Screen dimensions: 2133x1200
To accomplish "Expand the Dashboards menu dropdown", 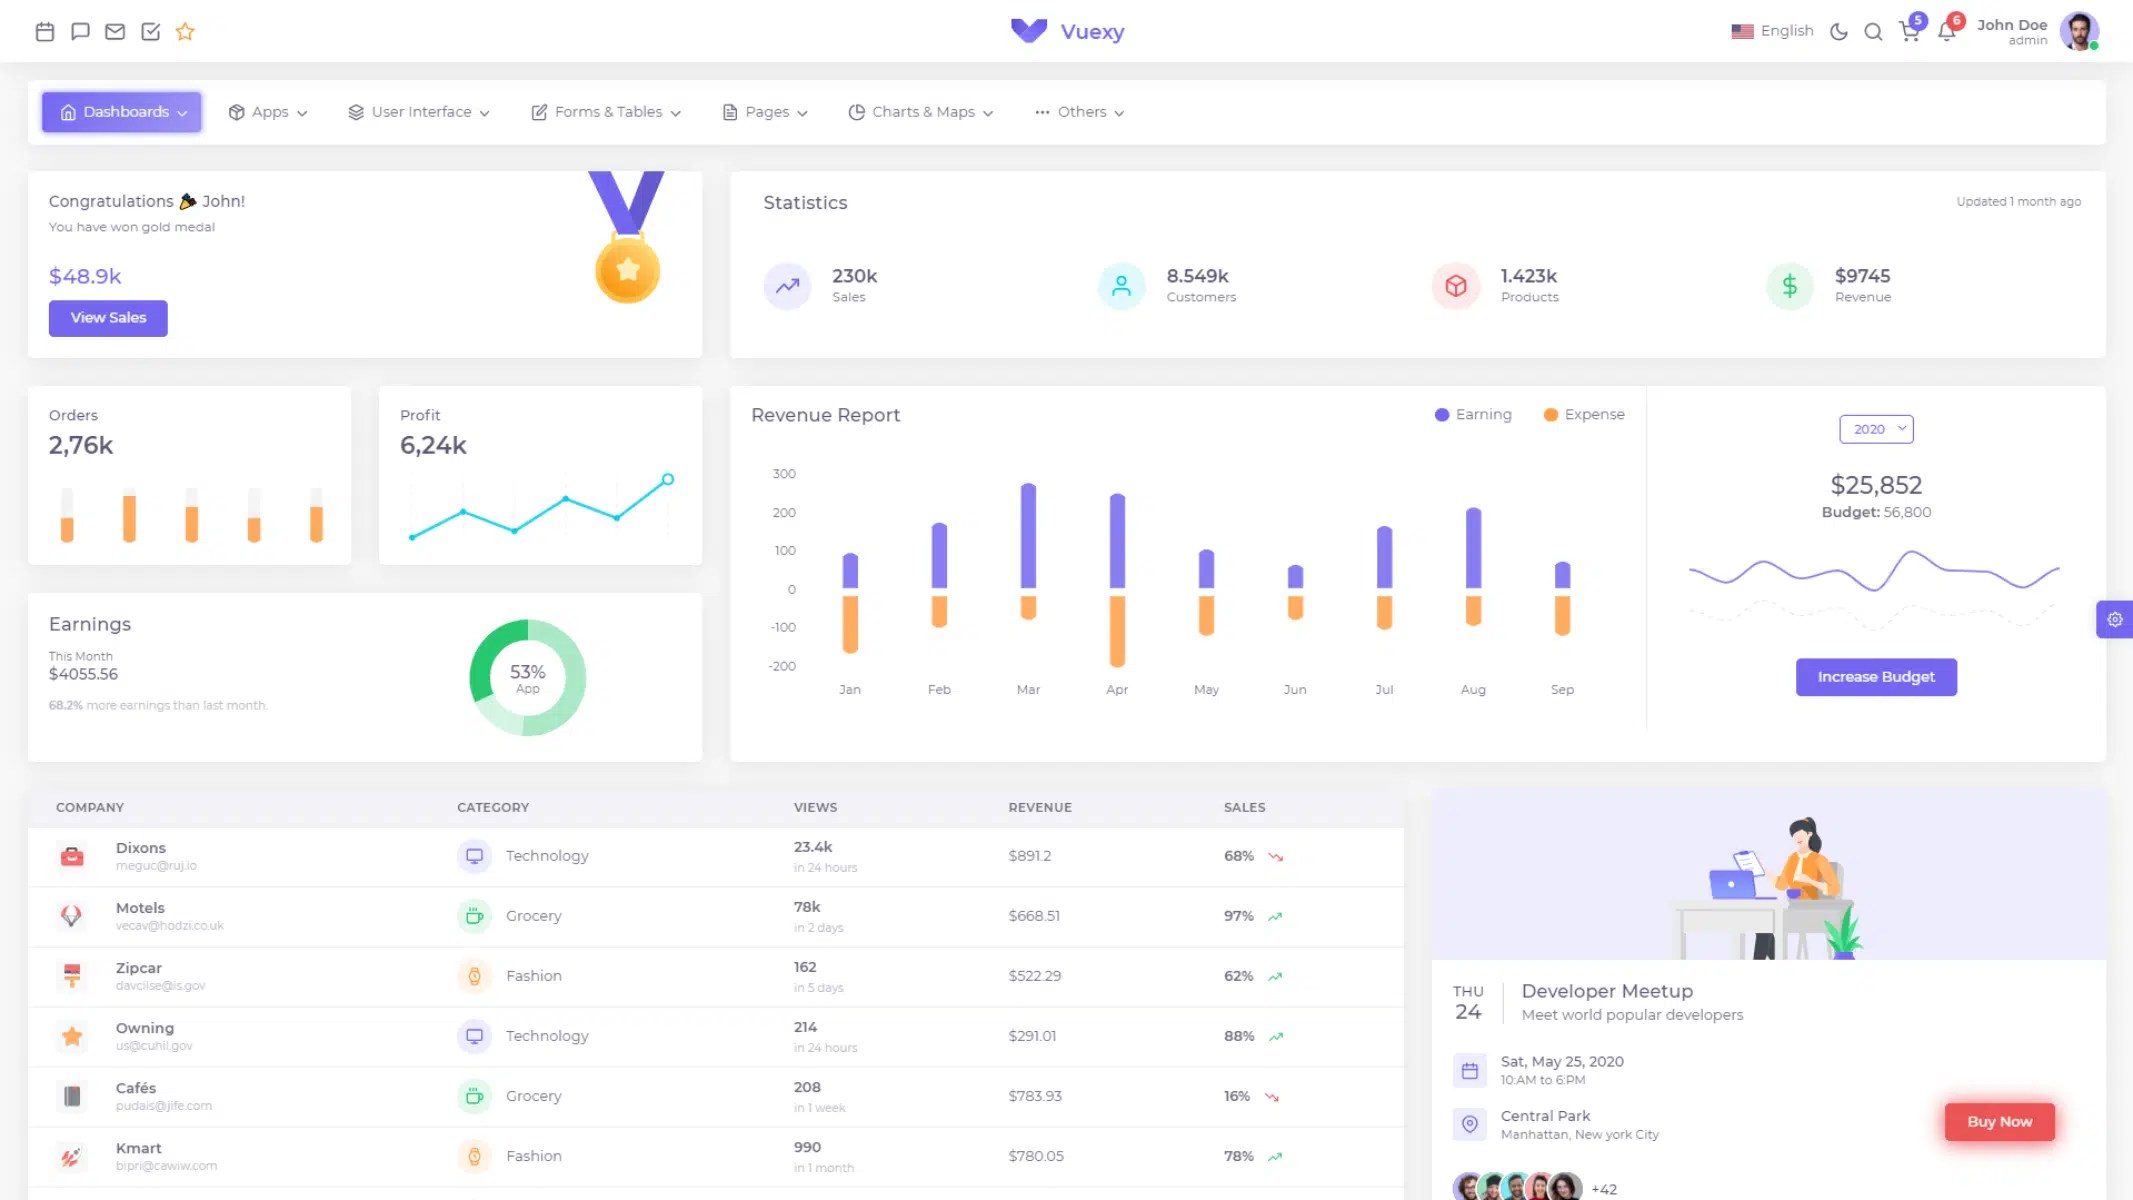I will click(x=122, y=112).
